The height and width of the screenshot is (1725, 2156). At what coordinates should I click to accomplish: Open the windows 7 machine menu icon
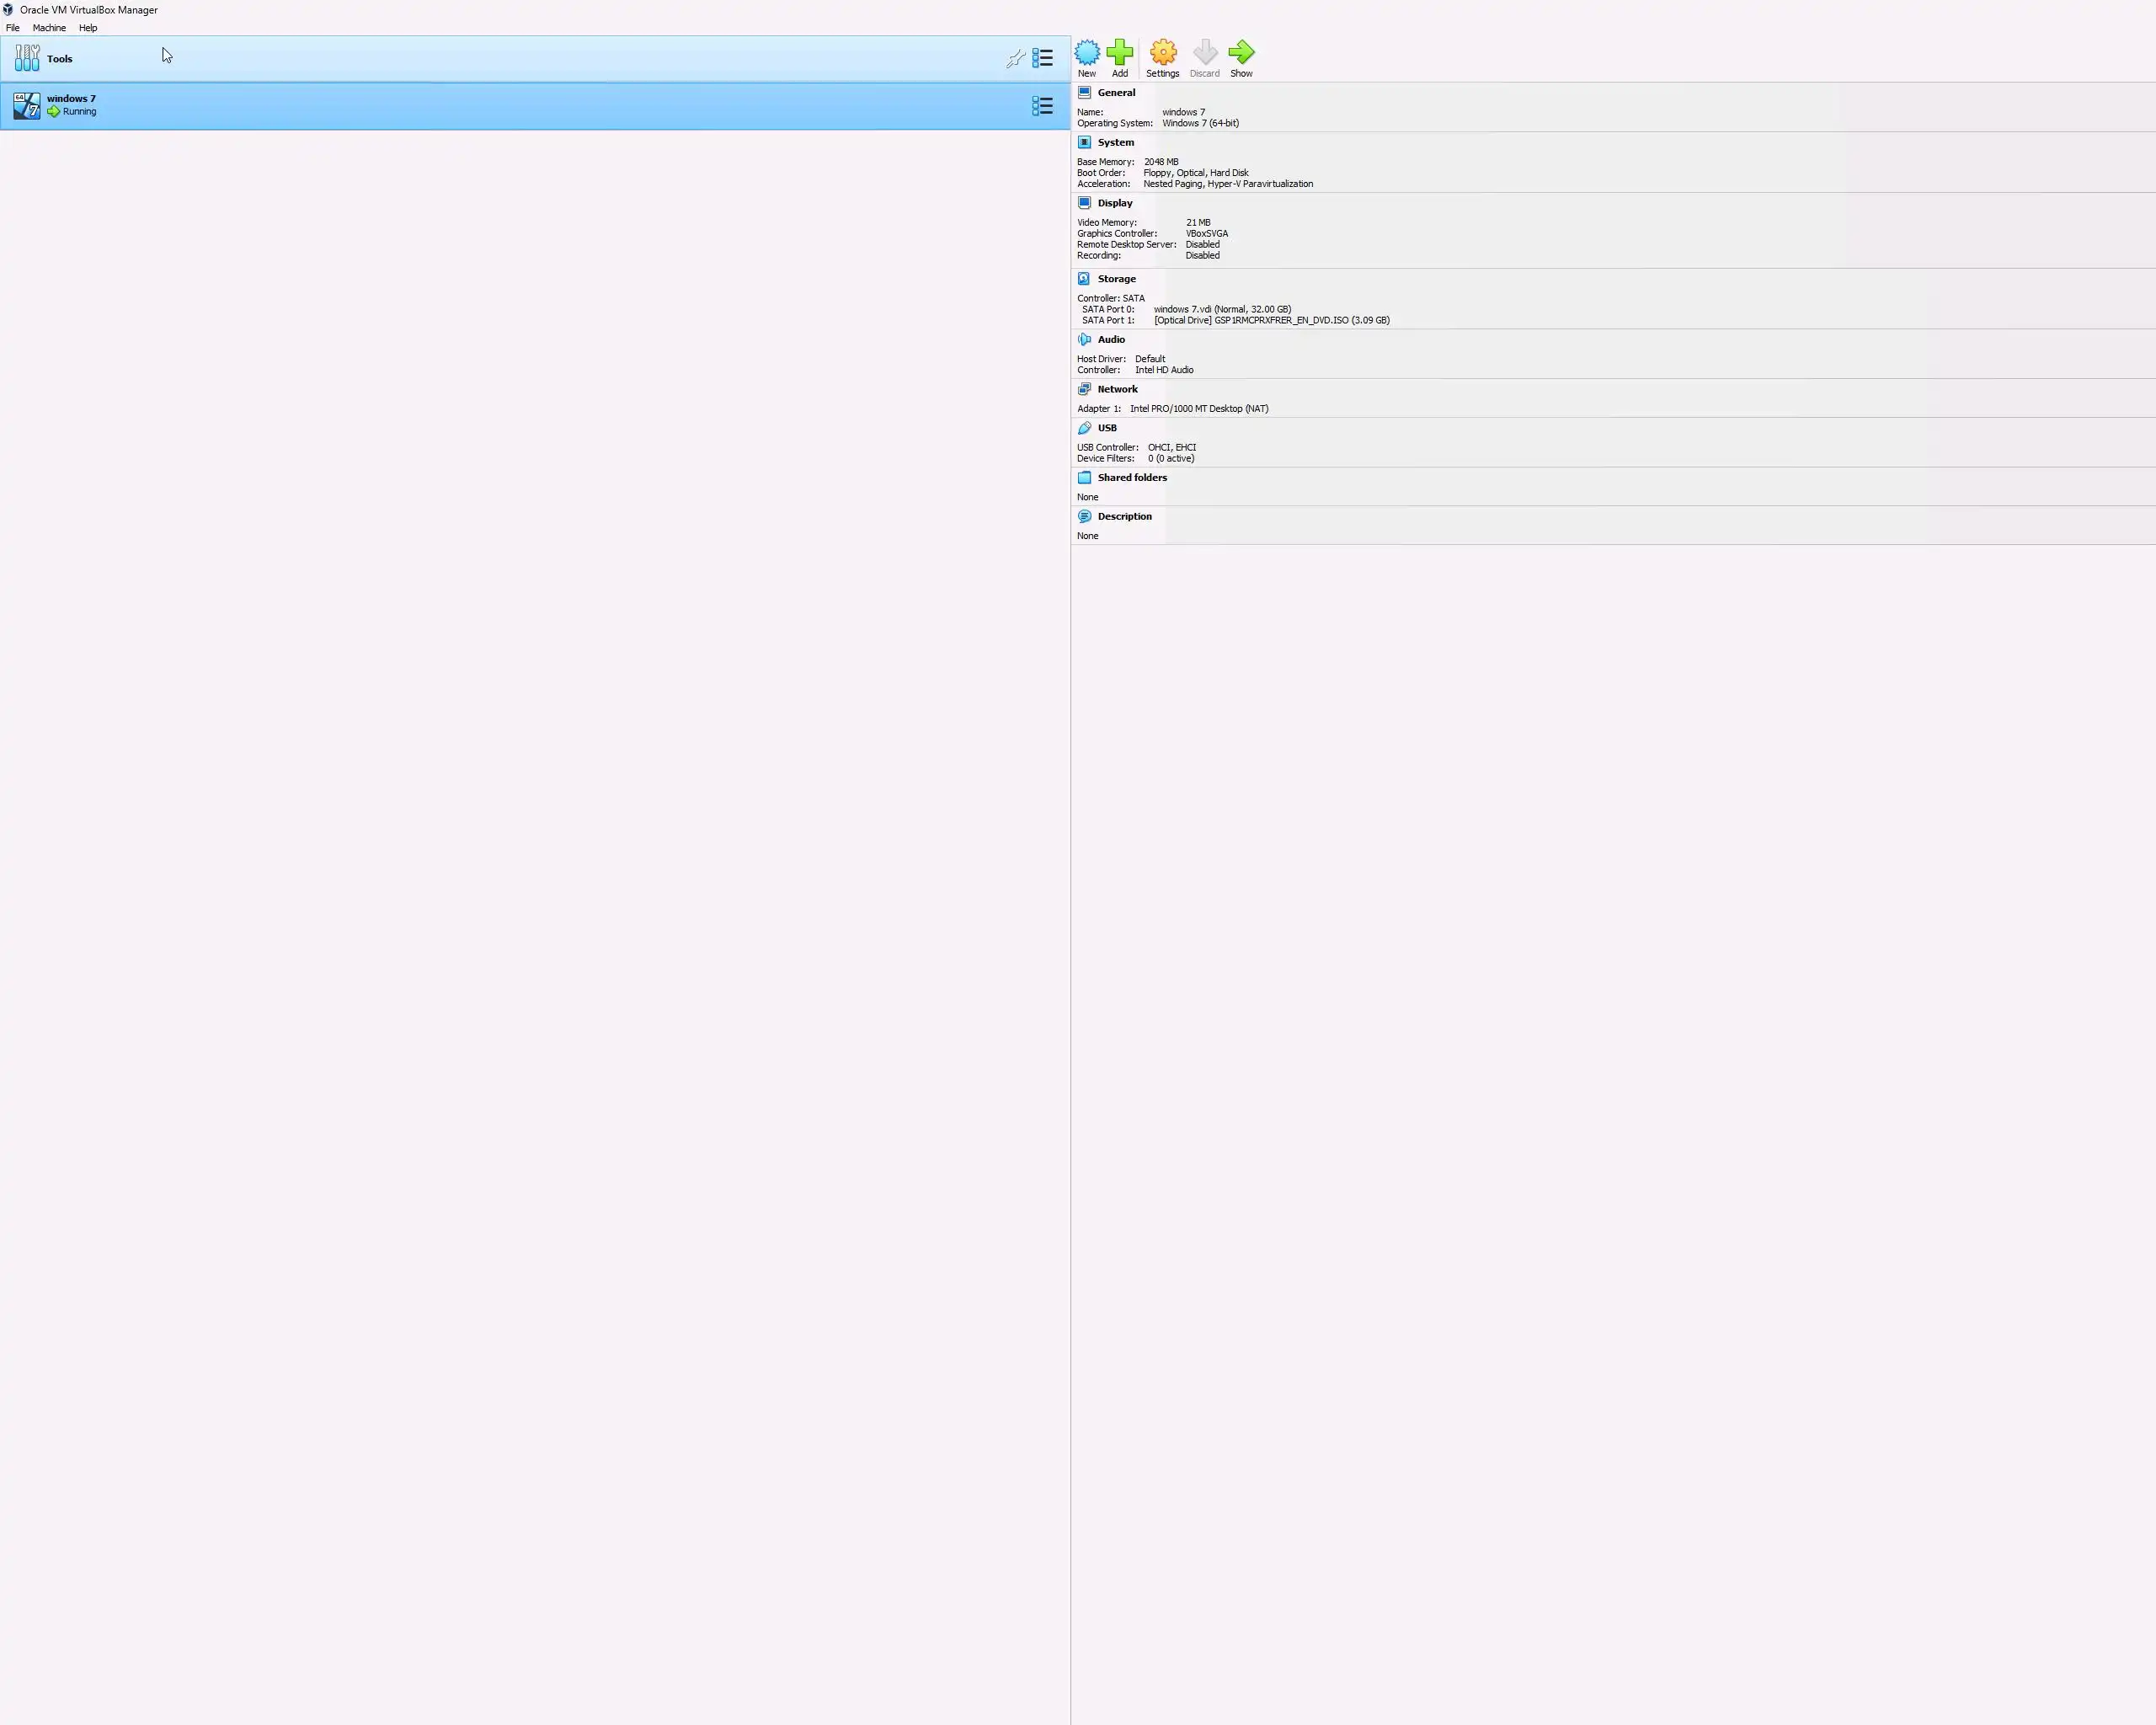(x=1042, y=106)
